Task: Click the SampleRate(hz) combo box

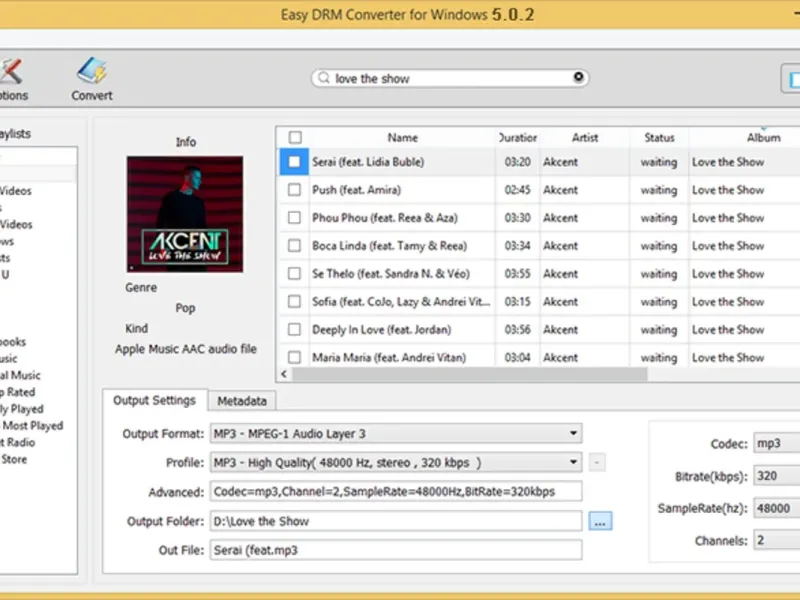Action: click(x=777, y=508)
